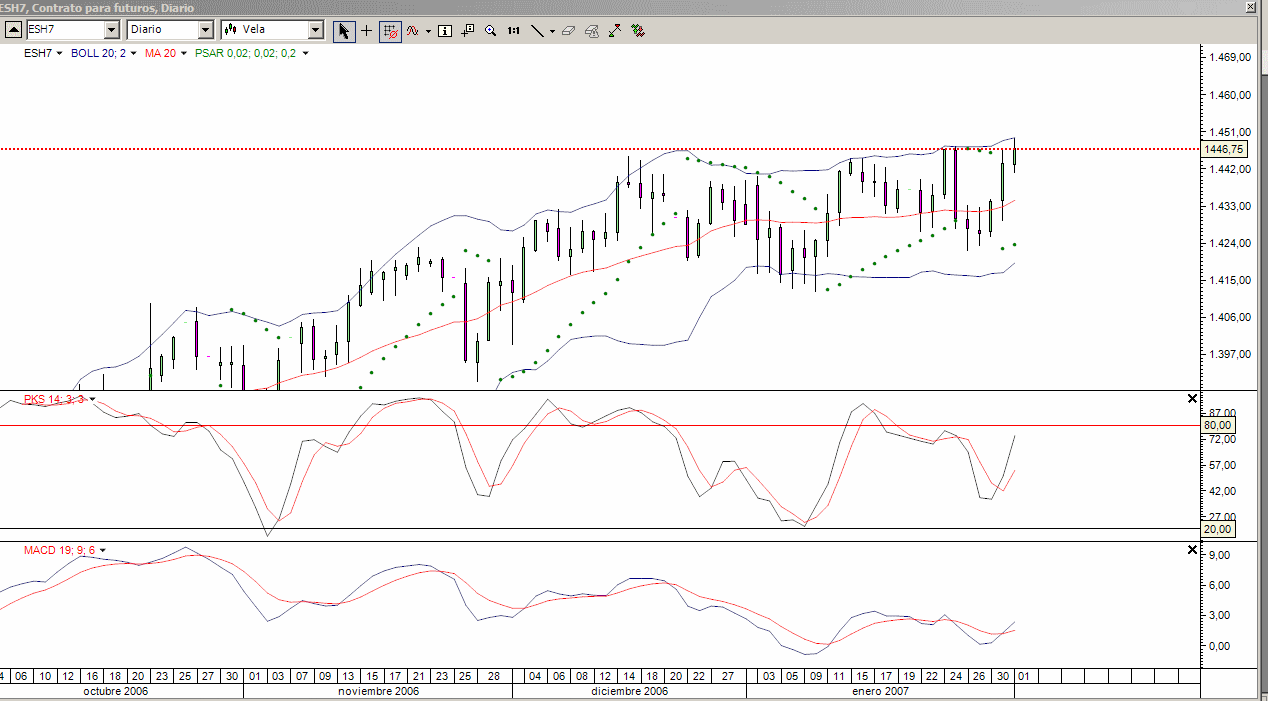1268x701 pixels.
Task: Click the MACD 19; 9; 6 label
Action: point(59,550)
